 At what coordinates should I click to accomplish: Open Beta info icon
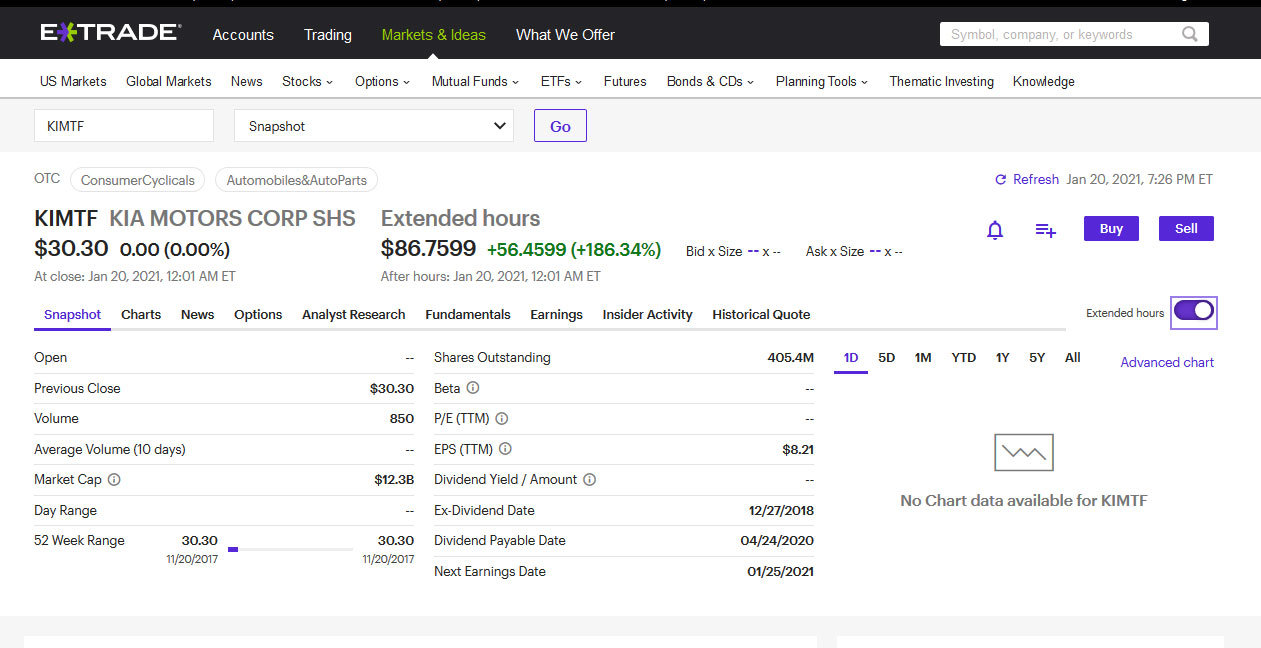[473, 388]
